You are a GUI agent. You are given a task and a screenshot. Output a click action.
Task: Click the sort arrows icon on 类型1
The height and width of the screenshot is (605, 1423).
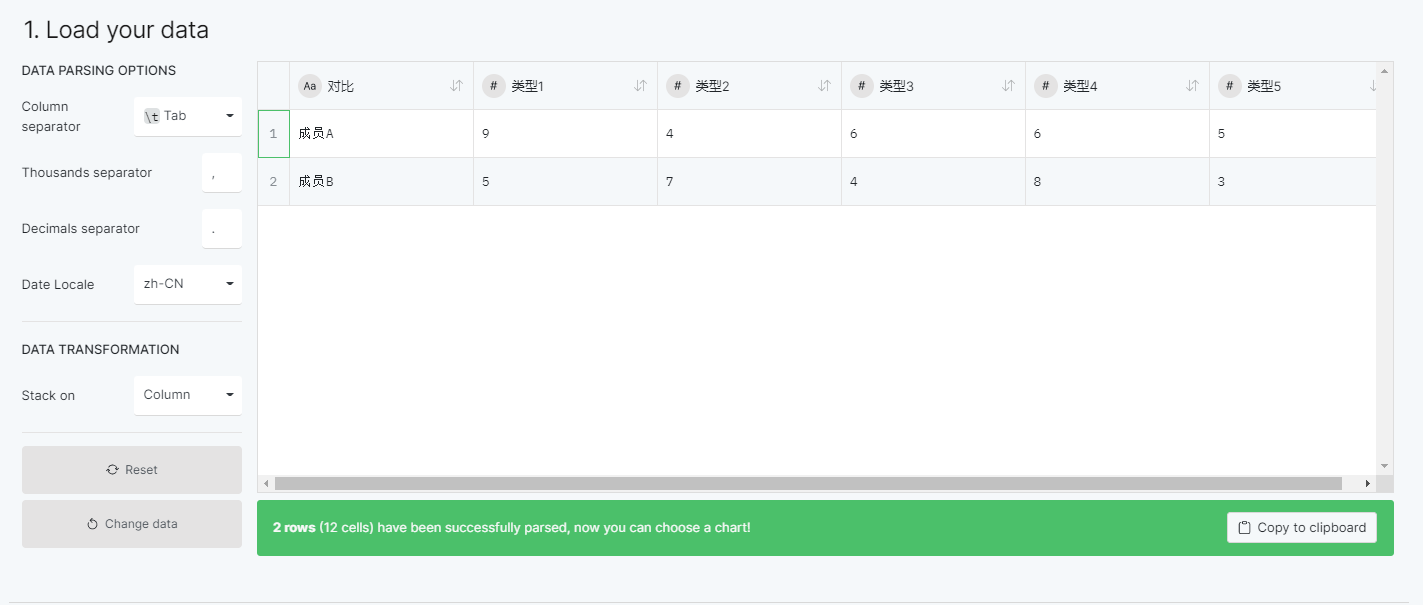[640, 86]
